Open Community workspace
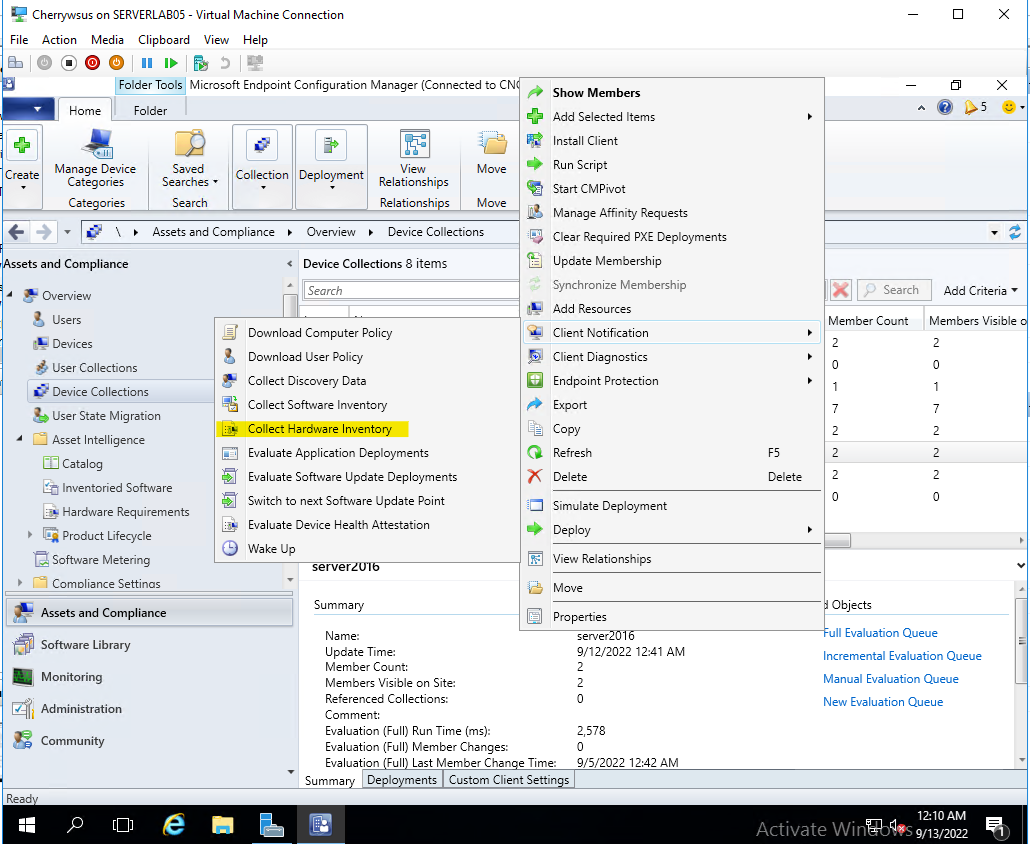The height and width of the screenshot is (844, 1030). coord(72,741)
